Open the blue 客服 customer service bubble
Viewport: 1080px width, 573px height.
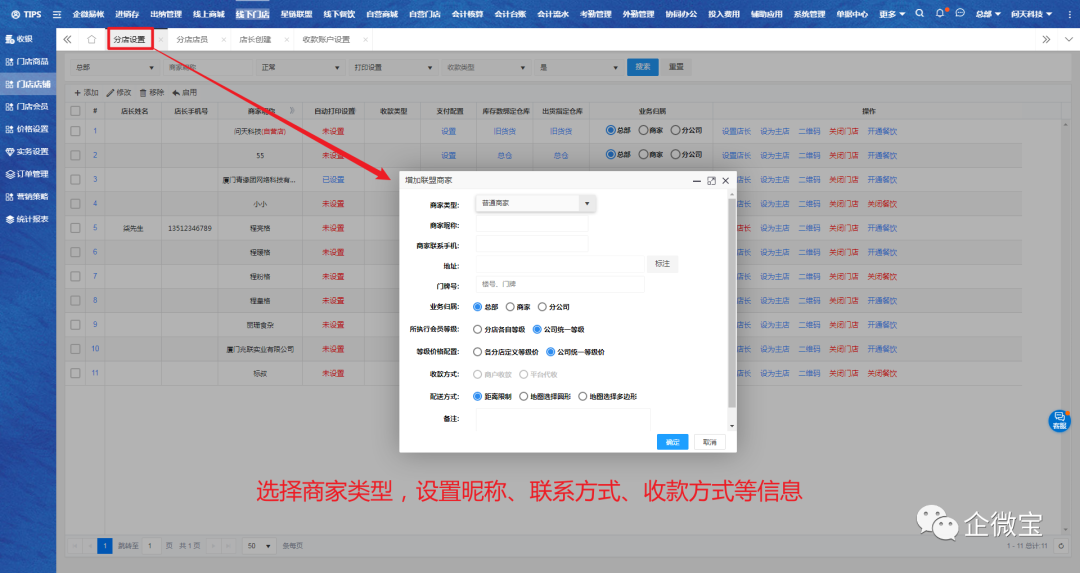pyautogui.click(x=1058, y=421)
